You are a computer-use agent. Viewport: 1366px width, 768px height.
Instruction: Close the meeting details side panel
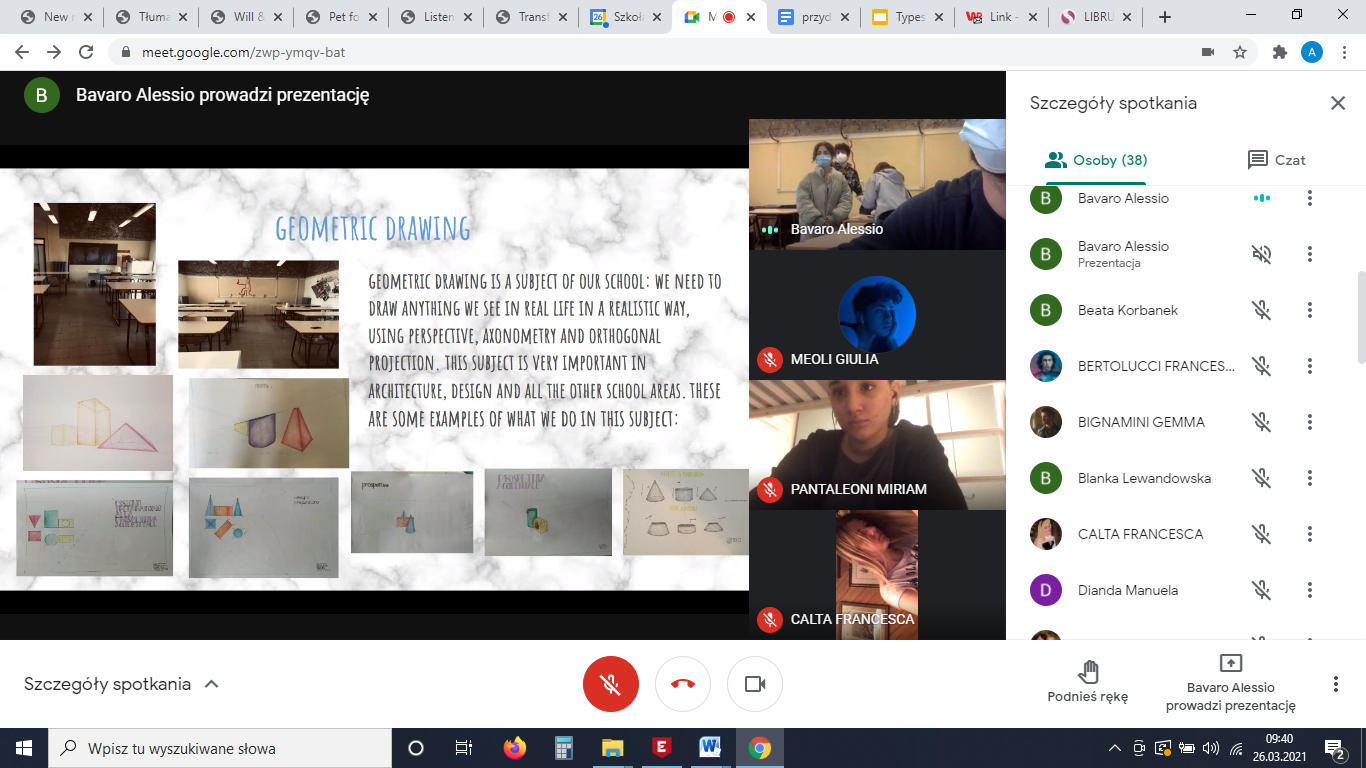[1337, 103]
